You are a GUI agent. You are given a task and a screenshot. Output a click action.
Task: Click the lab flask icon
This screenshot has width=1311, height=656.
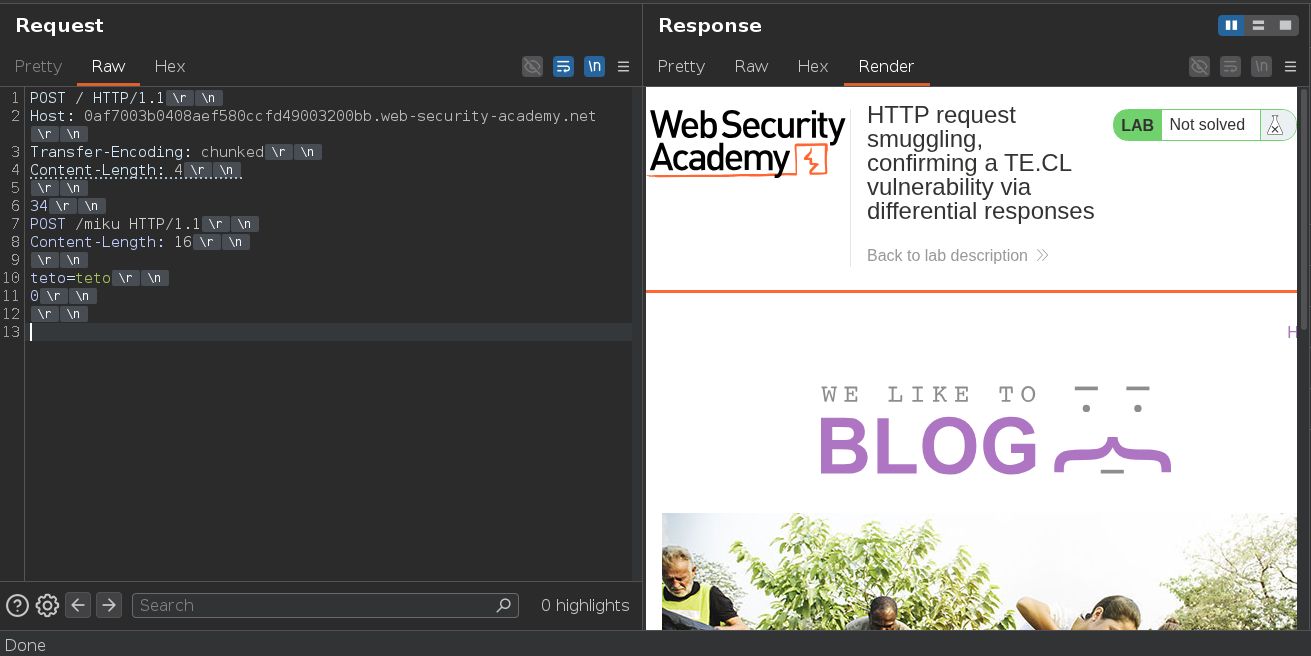(1274, 125)
